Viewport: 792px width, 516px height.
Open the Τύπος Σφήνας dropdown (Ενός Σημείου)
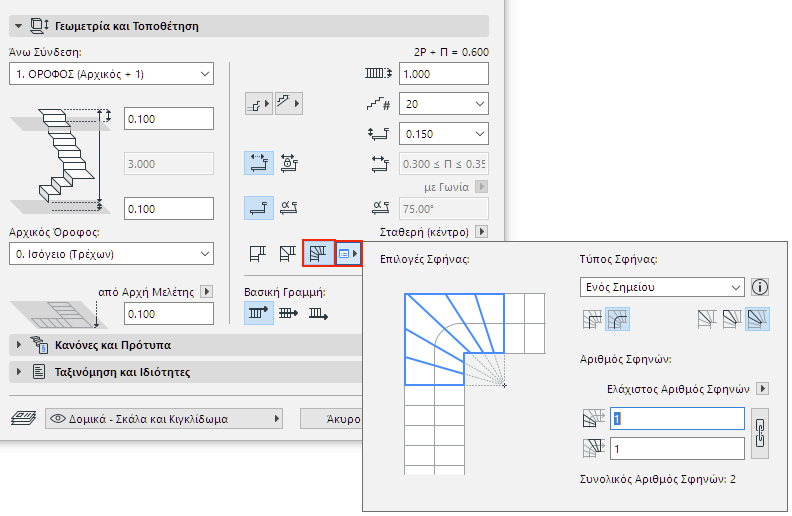[662, 287]
